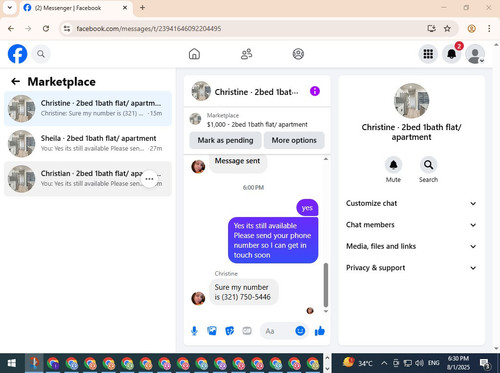Attach a photo using the image icon

click(212, 331)
